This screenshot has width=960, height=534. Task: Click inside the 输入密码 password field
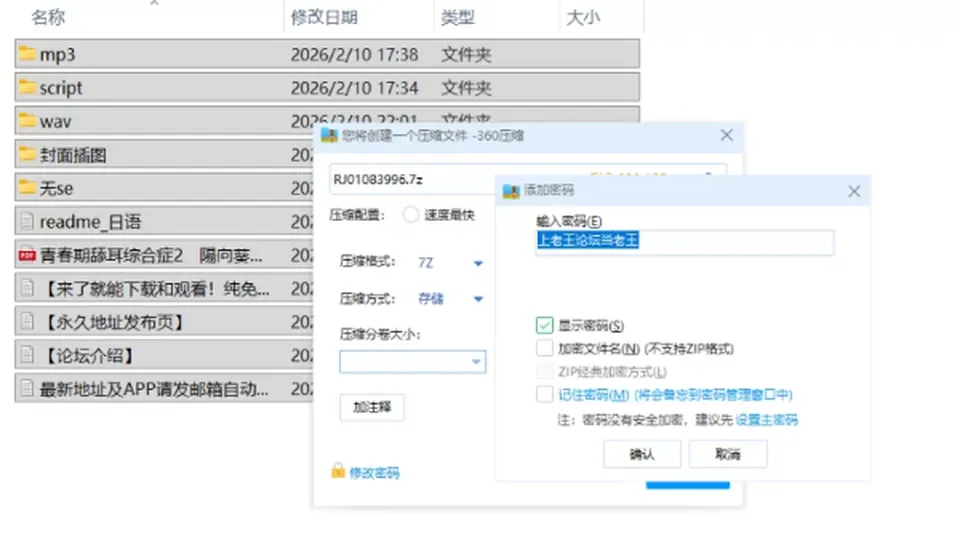coord(684,241)
